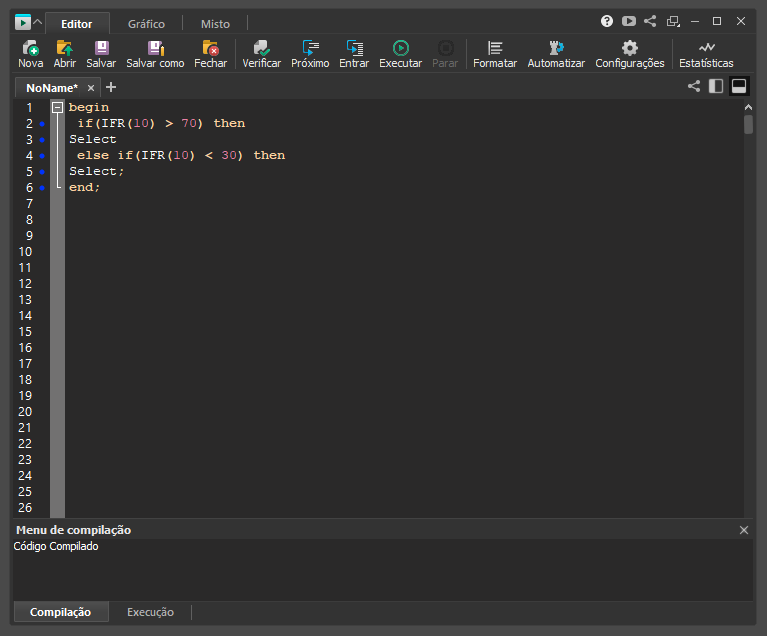The image size is (767, 636).
Task: Open Configurações settings
Action: pyautogui.click(x=630, y=54)
